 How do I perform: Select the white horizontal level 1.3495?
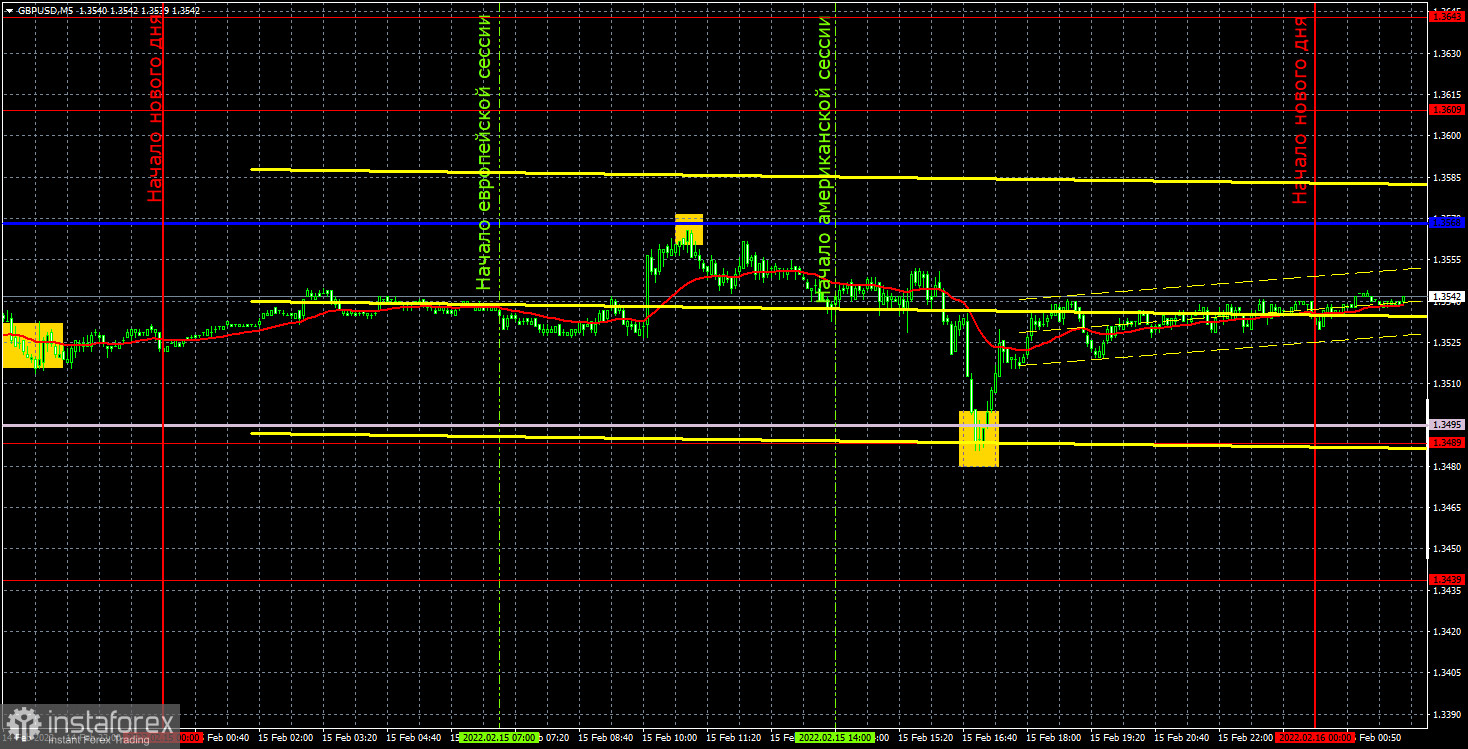pos(715,425)
